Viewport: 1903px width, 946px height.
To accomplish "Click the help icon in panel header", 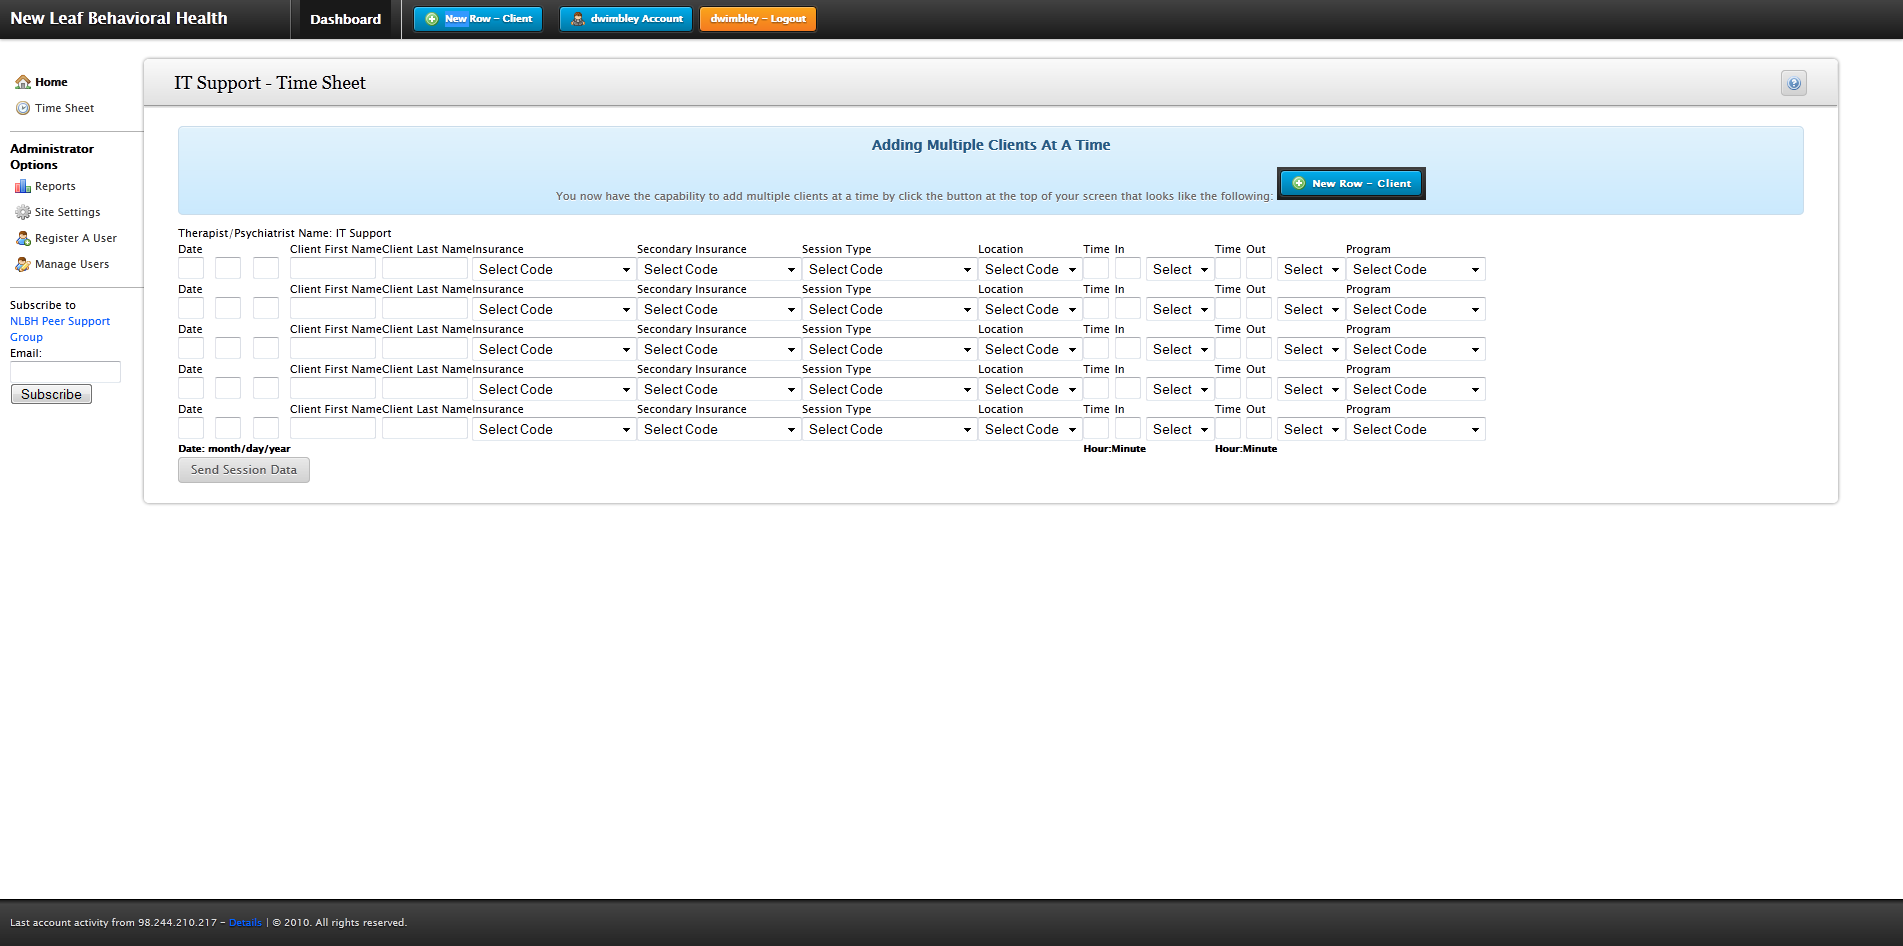I will point(1793,83).
